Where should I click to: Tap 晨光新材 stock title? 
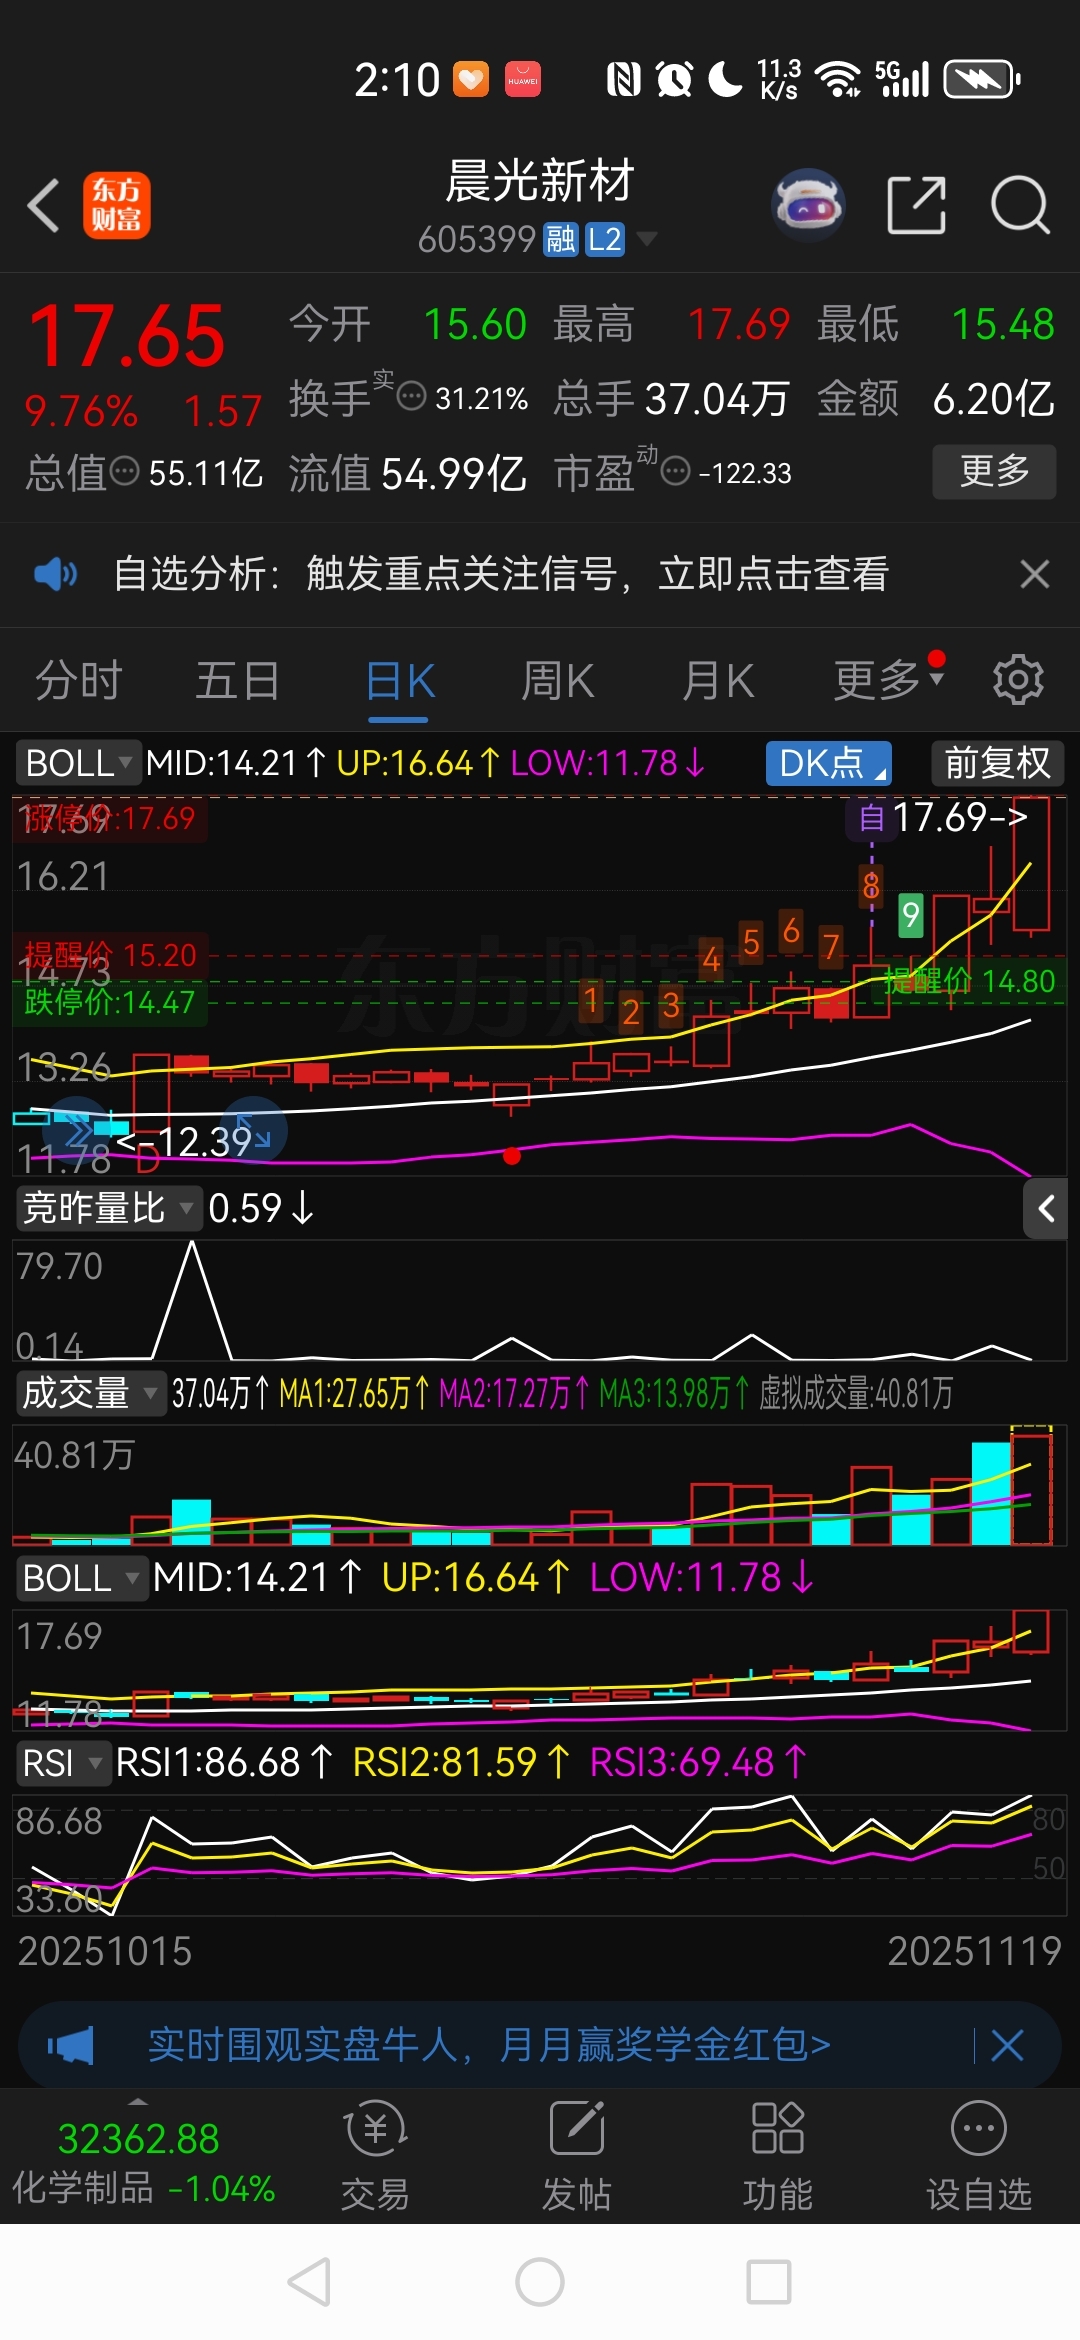[540, 181]
